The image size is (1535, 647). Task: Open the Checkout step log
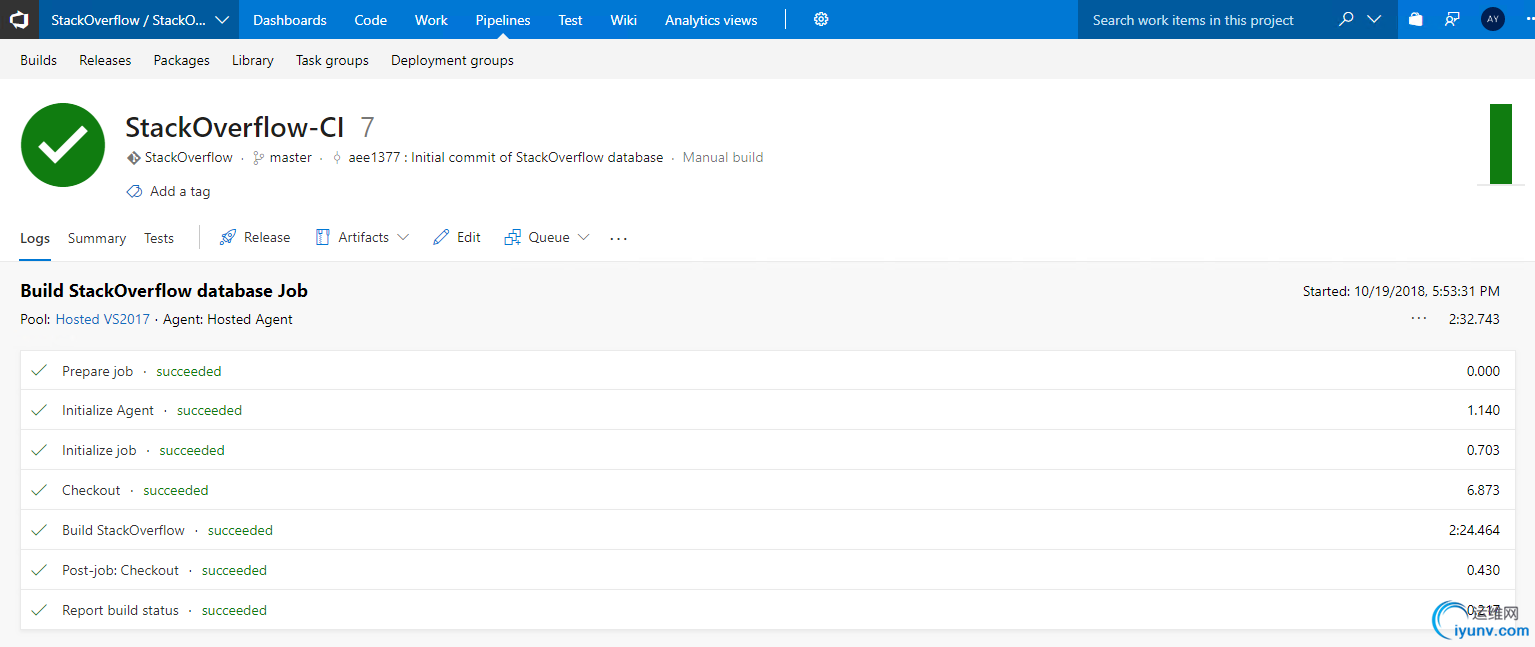coord(768,491)
